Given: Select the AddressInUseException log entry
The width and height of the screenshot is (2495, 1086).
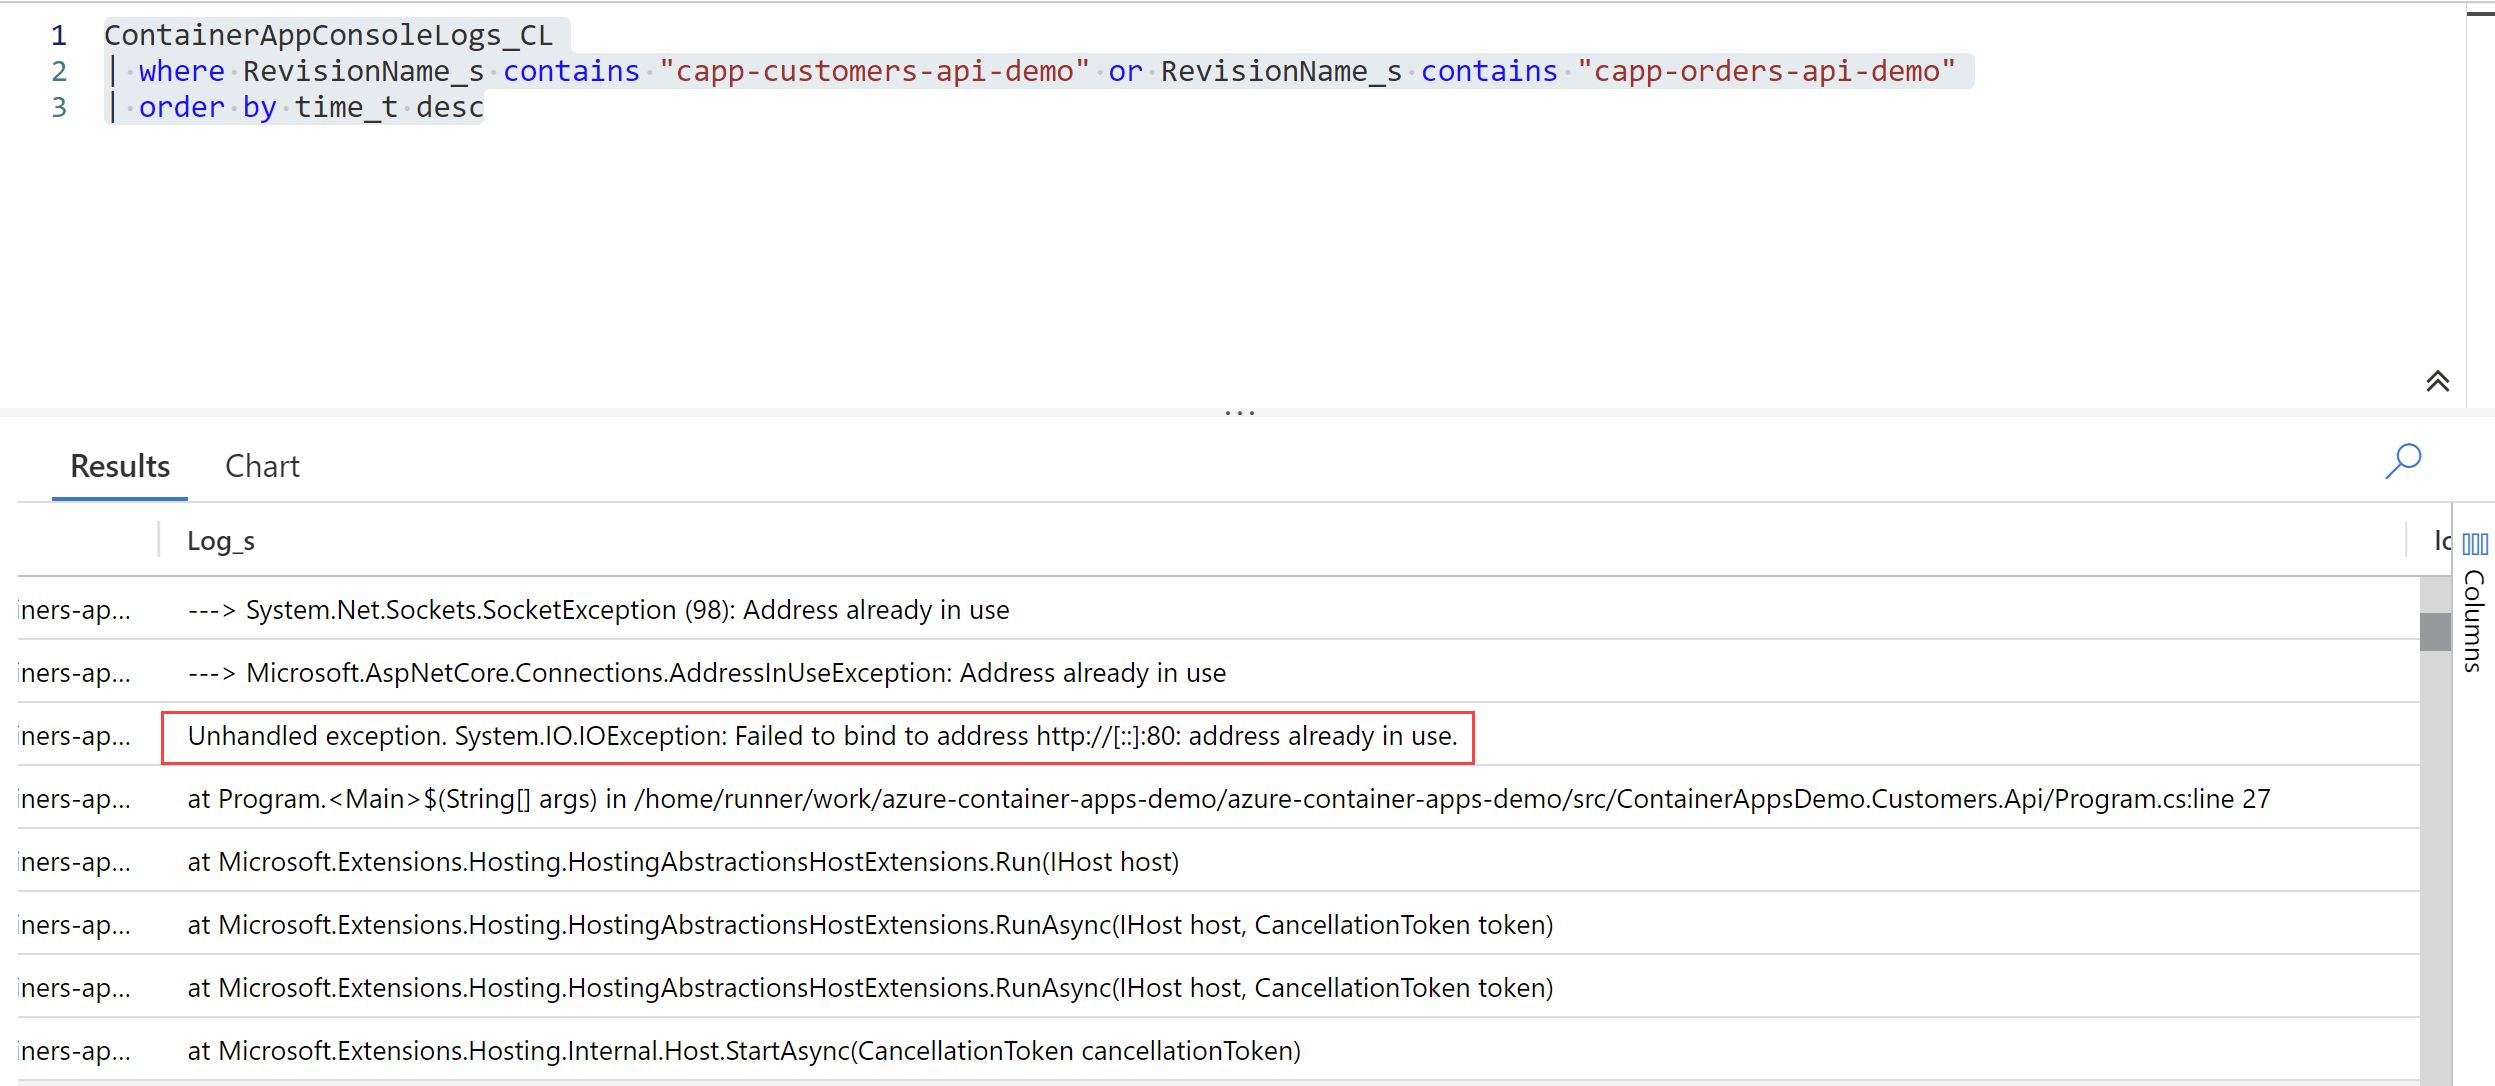Looking at the screenshot, I should pos(706,673).
